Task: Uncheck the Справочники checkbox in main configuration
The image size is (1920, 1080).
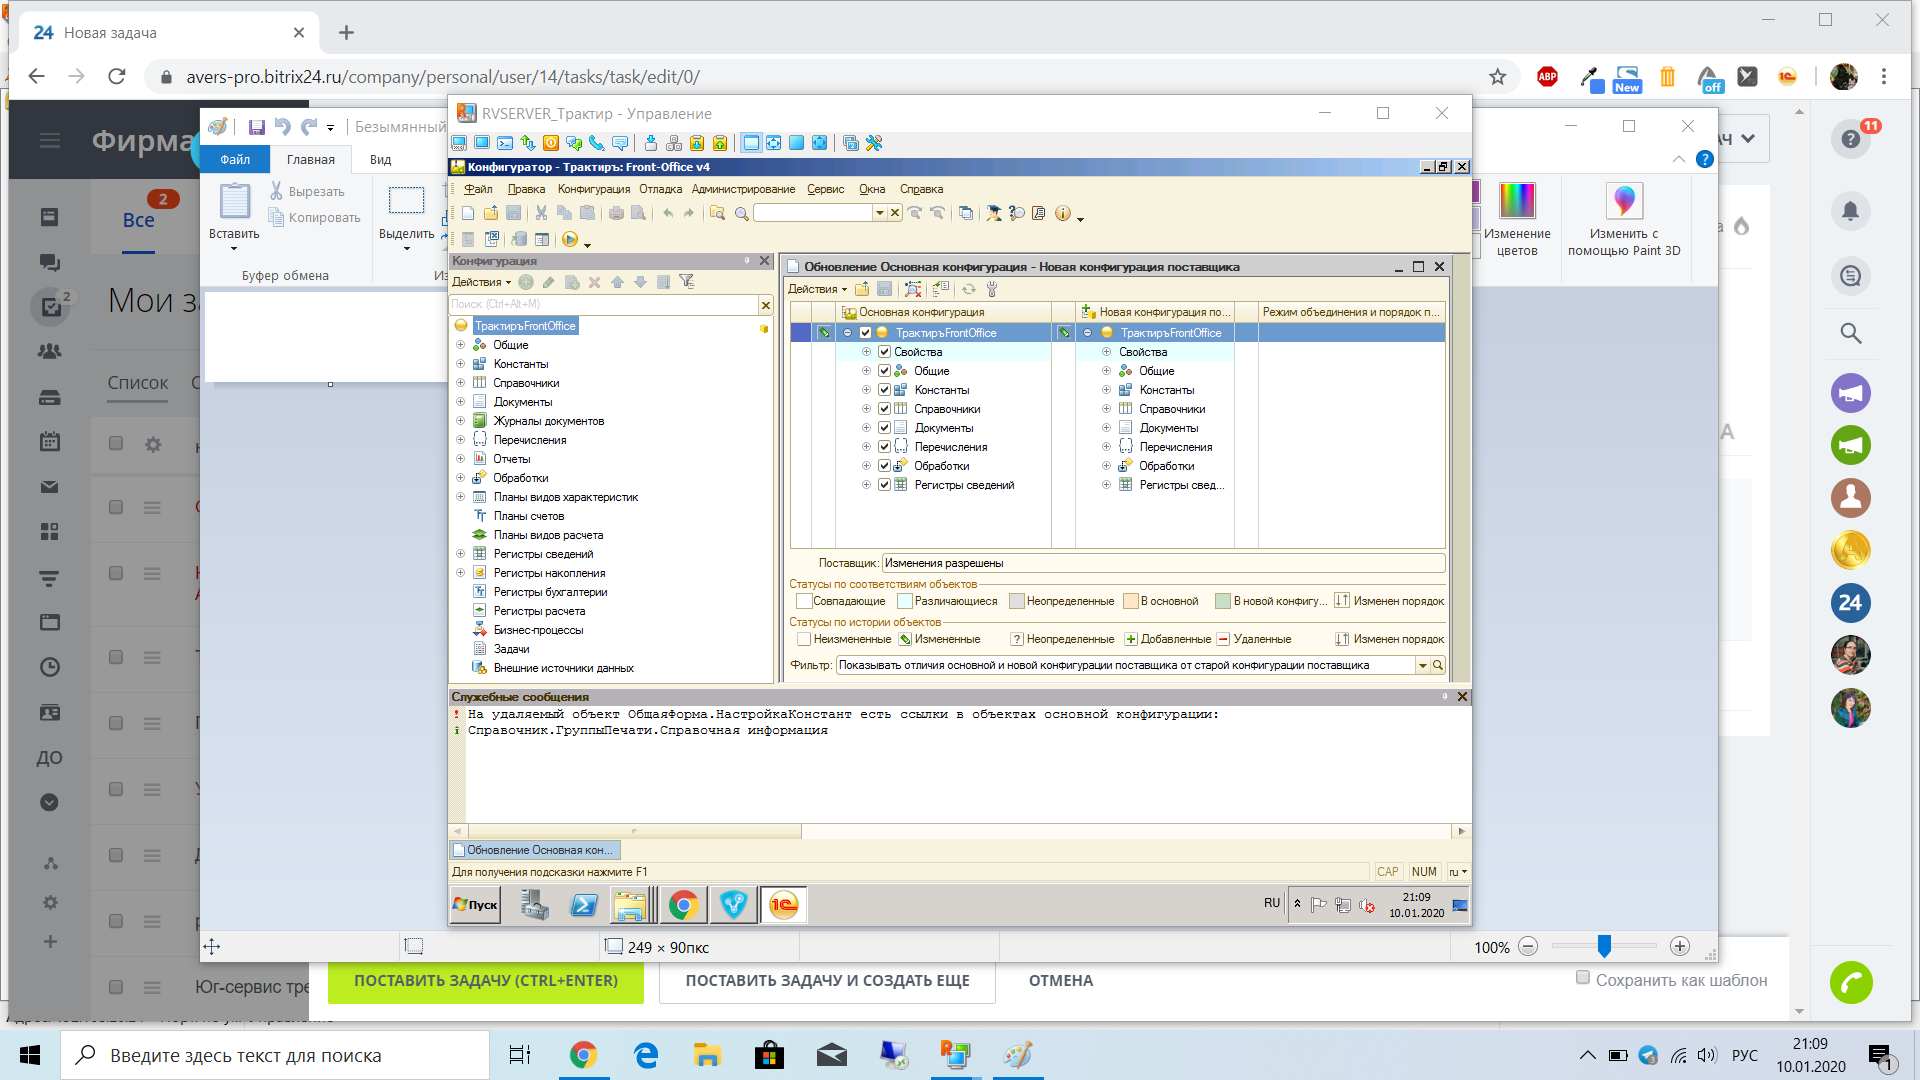Action: 884,409
